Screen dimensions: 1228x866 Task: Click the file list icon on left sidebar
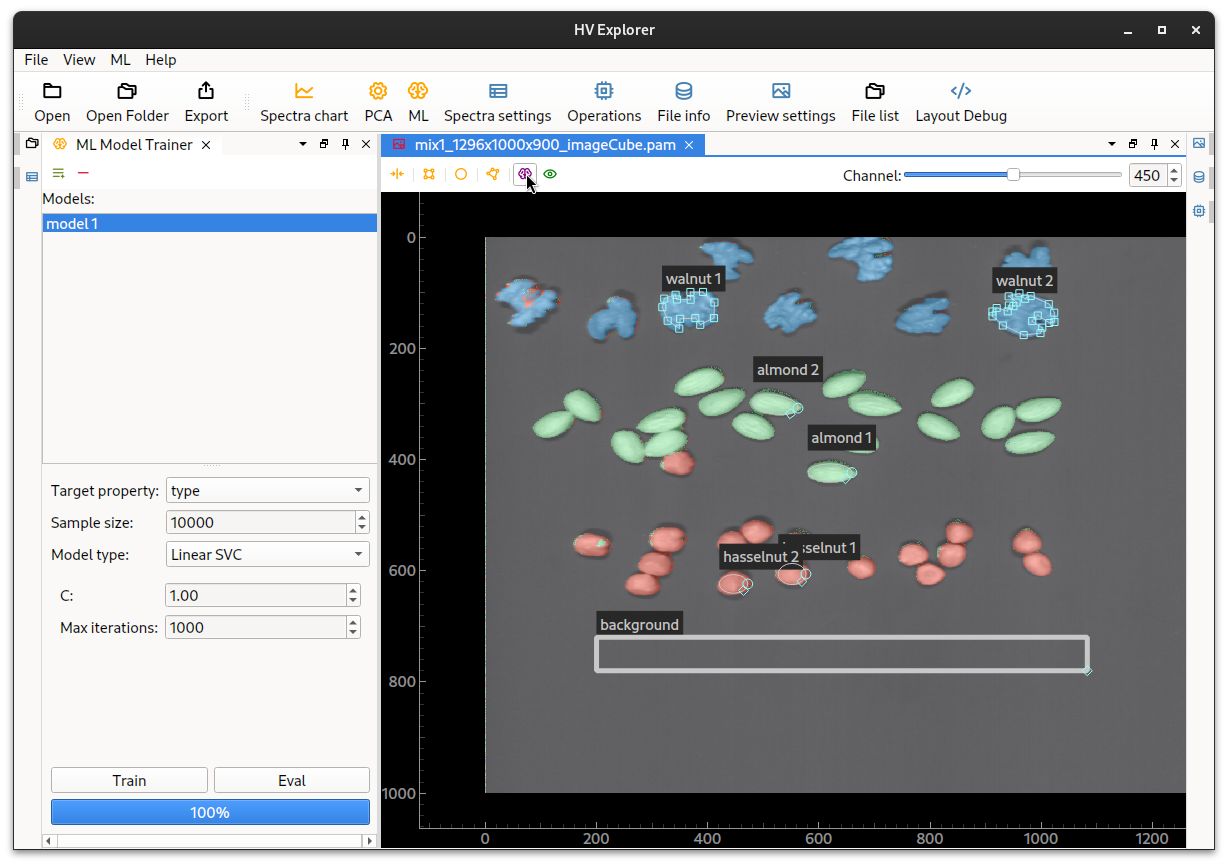tap(32, 144)
